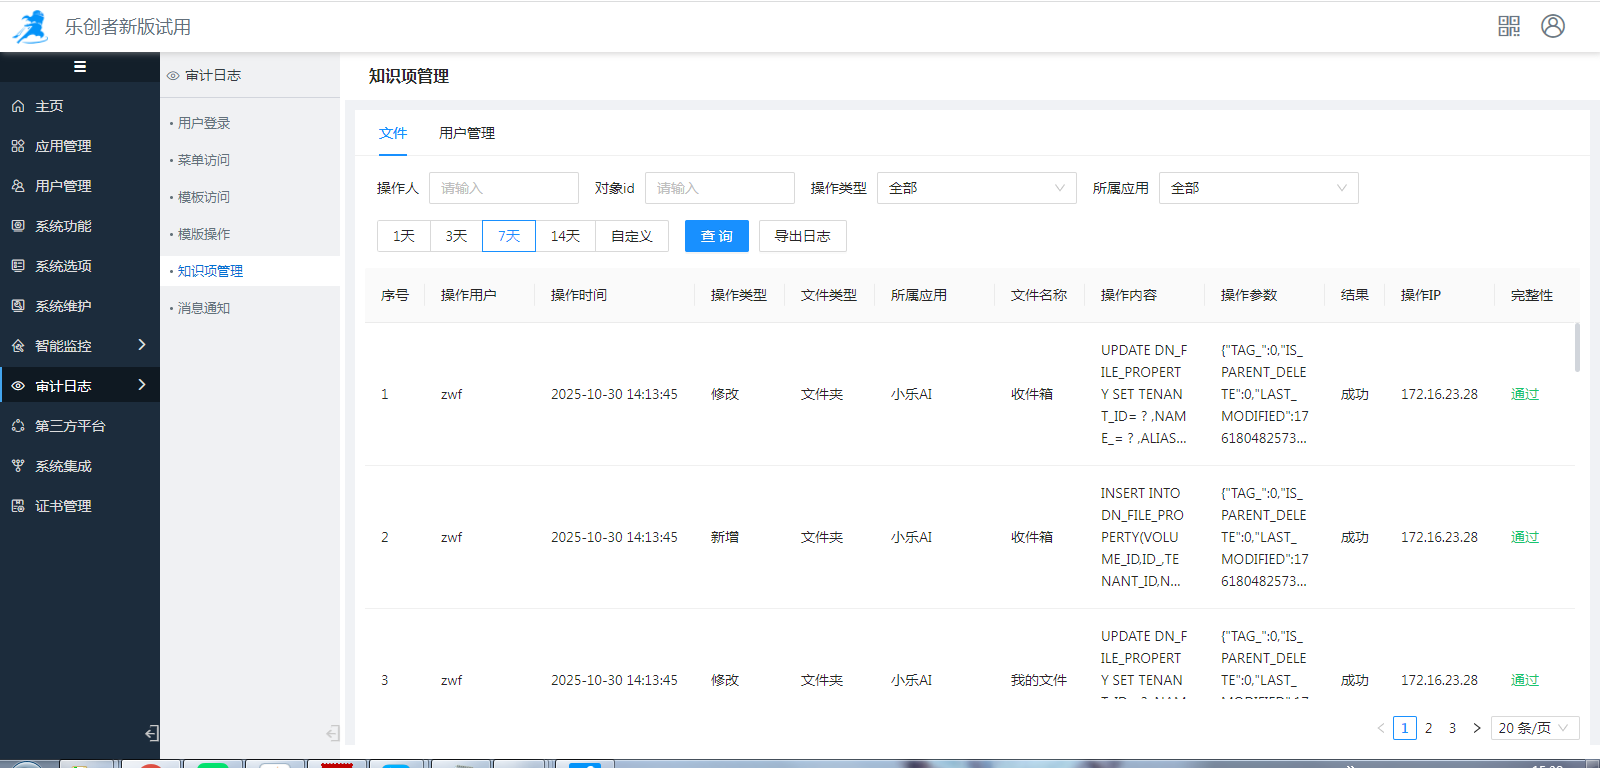Viewport: 1601px width, 768px height.
Task: Open the user profile avatar icon
Action: pyautogui.click(x=1553, y=26)
